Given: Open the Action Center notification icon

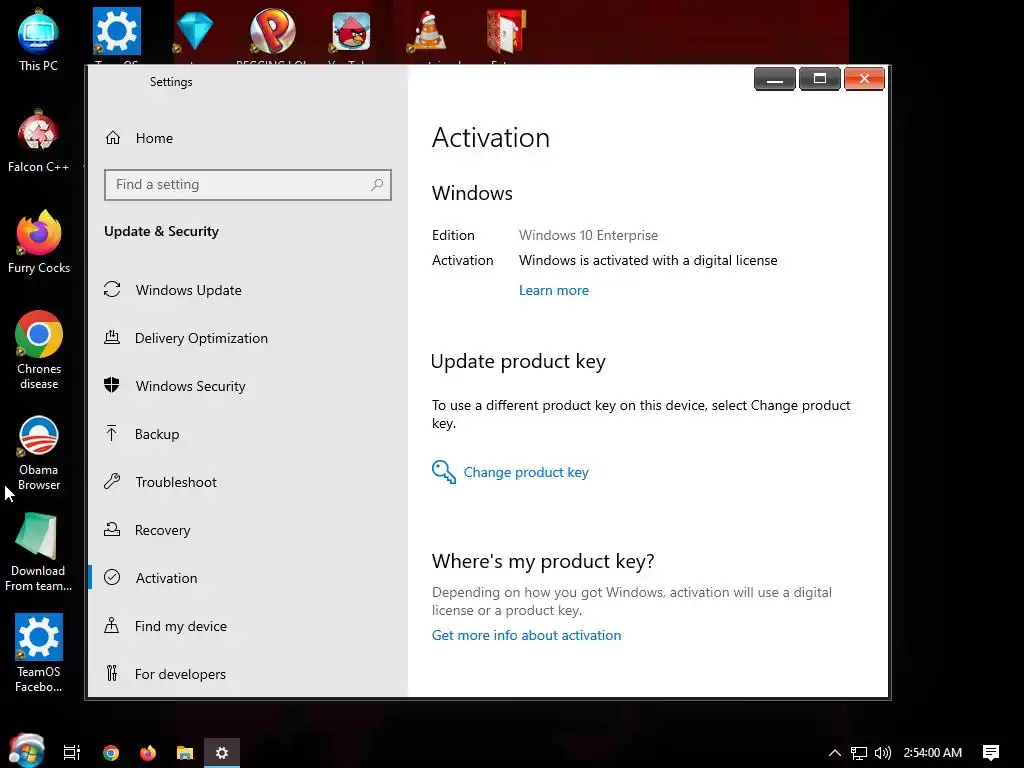Looking at the screenshot, I should [991, 753].
